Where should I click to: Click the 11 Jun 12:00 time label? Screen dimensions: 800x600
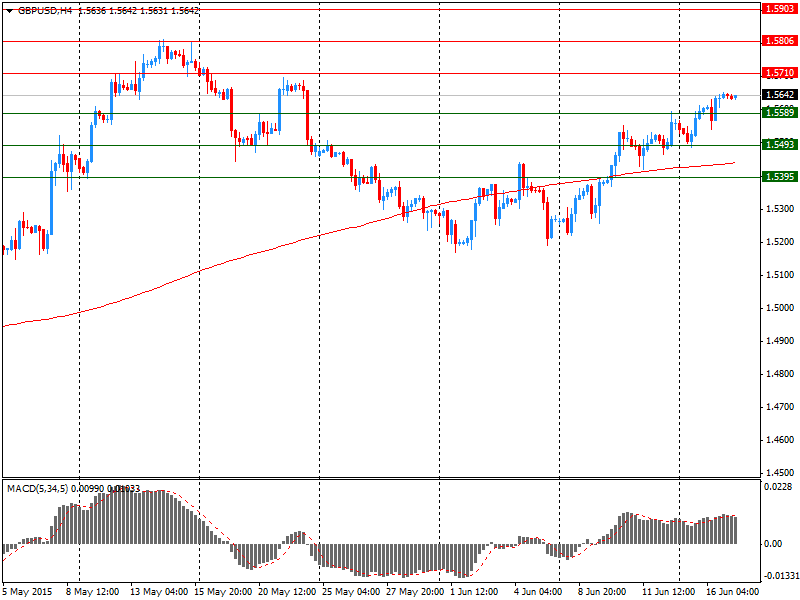pos(669,592)
